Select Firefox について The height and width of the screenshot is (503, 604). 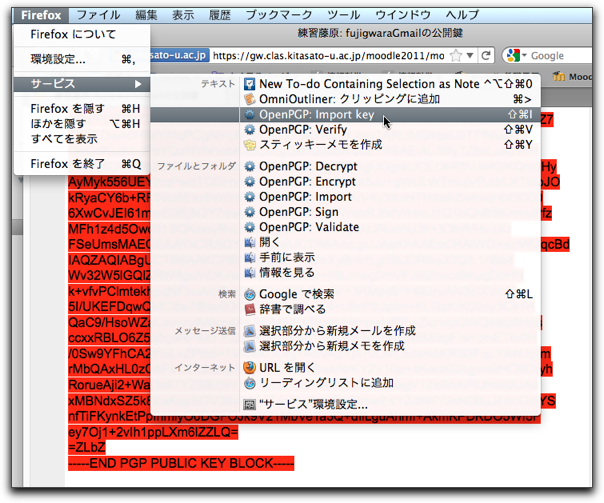click(82, 34)
